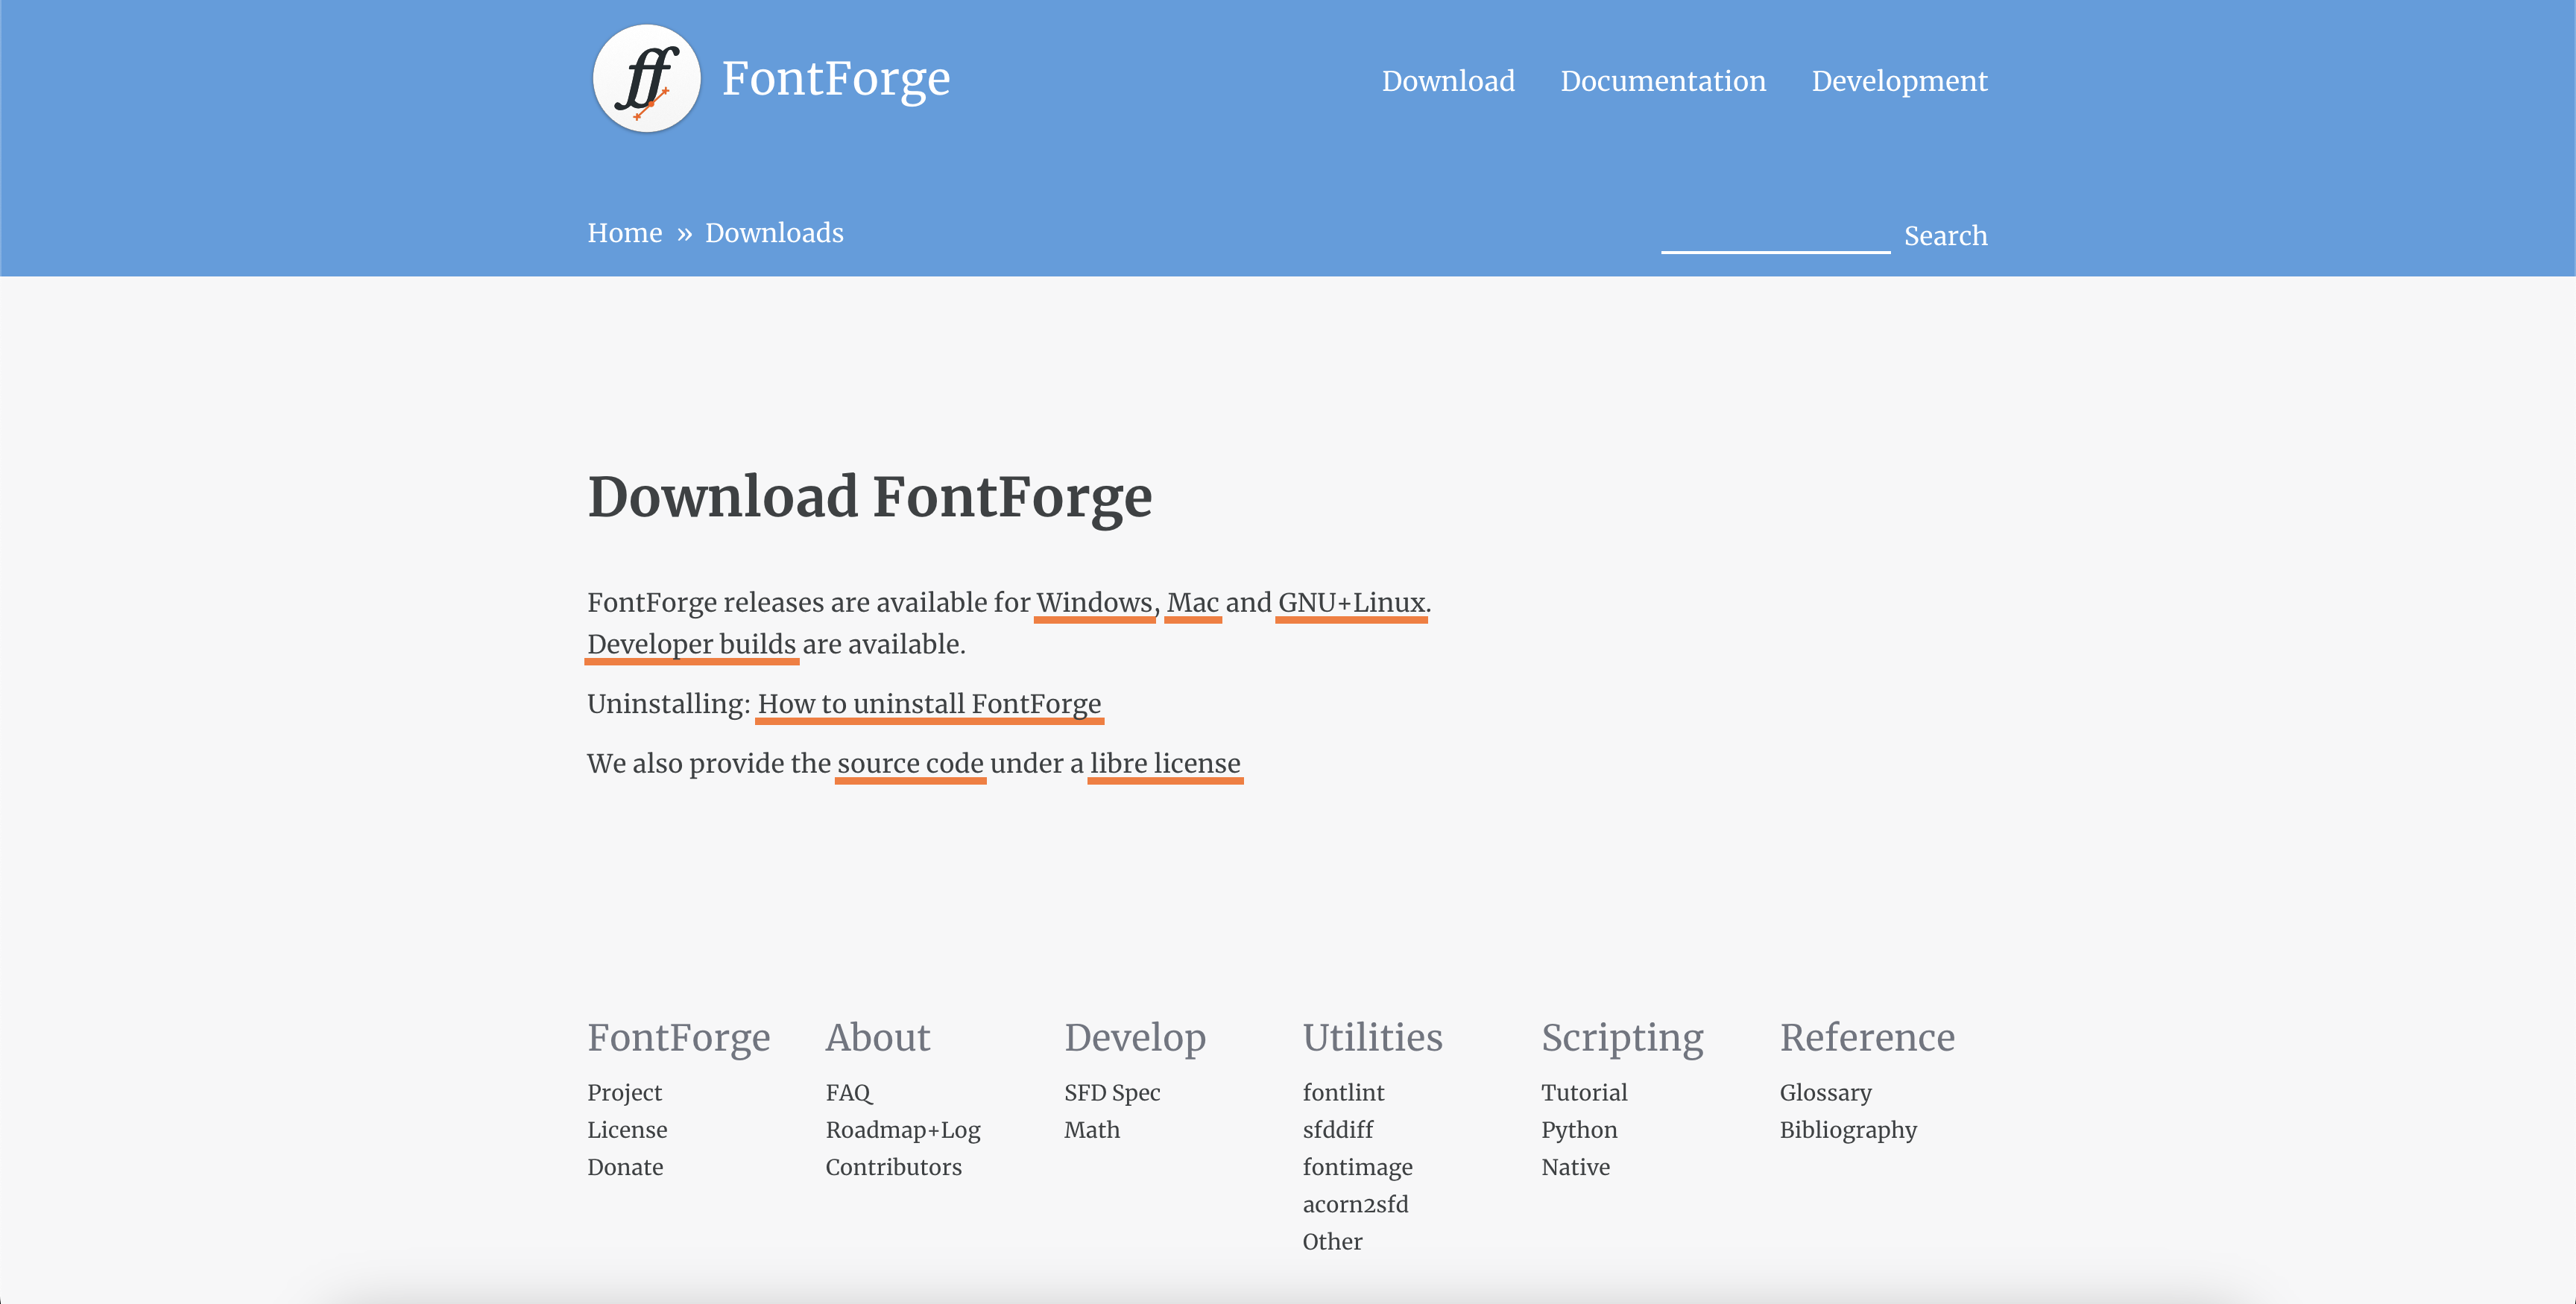
Task: Open the Mac download link
Action: [1192, 603]
